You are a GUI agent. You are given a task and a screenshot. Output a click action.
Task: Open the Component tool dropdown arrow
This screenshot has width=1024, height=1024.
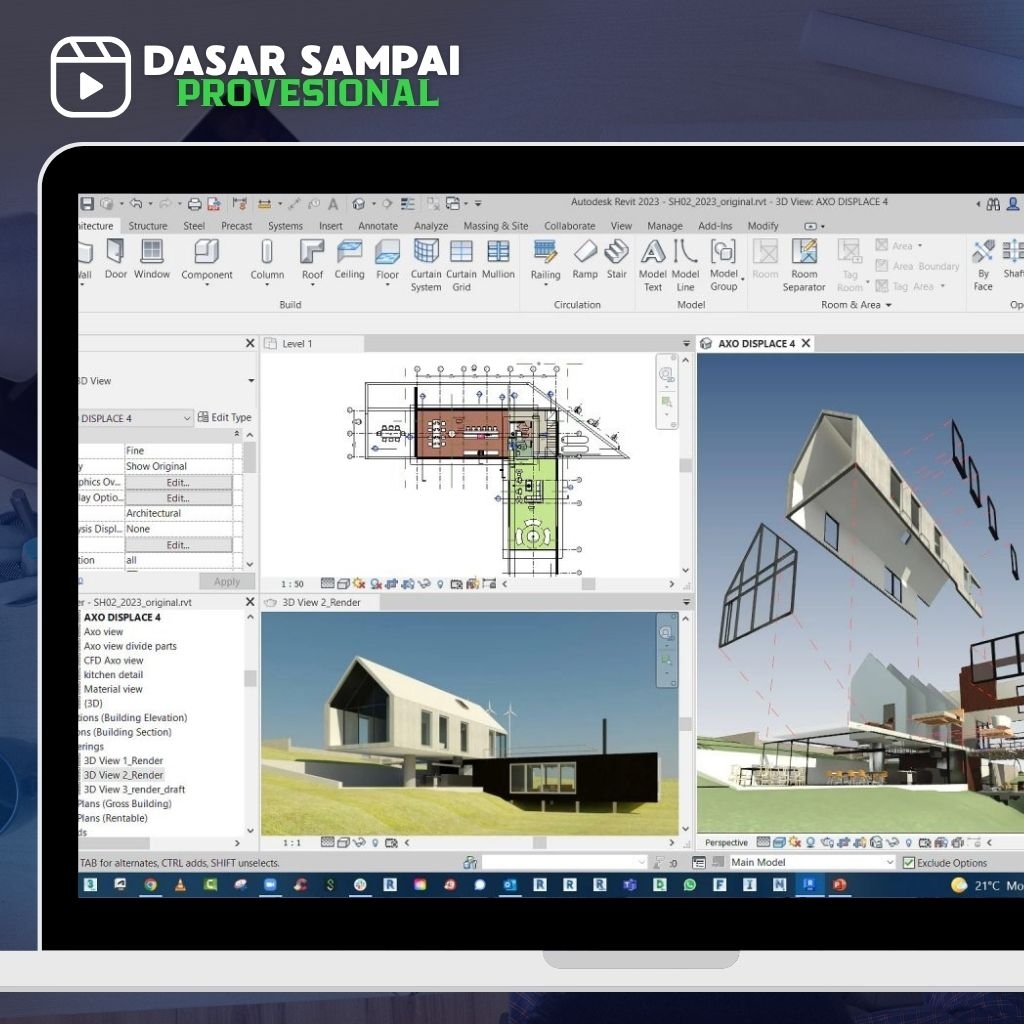tap(206, 285)
